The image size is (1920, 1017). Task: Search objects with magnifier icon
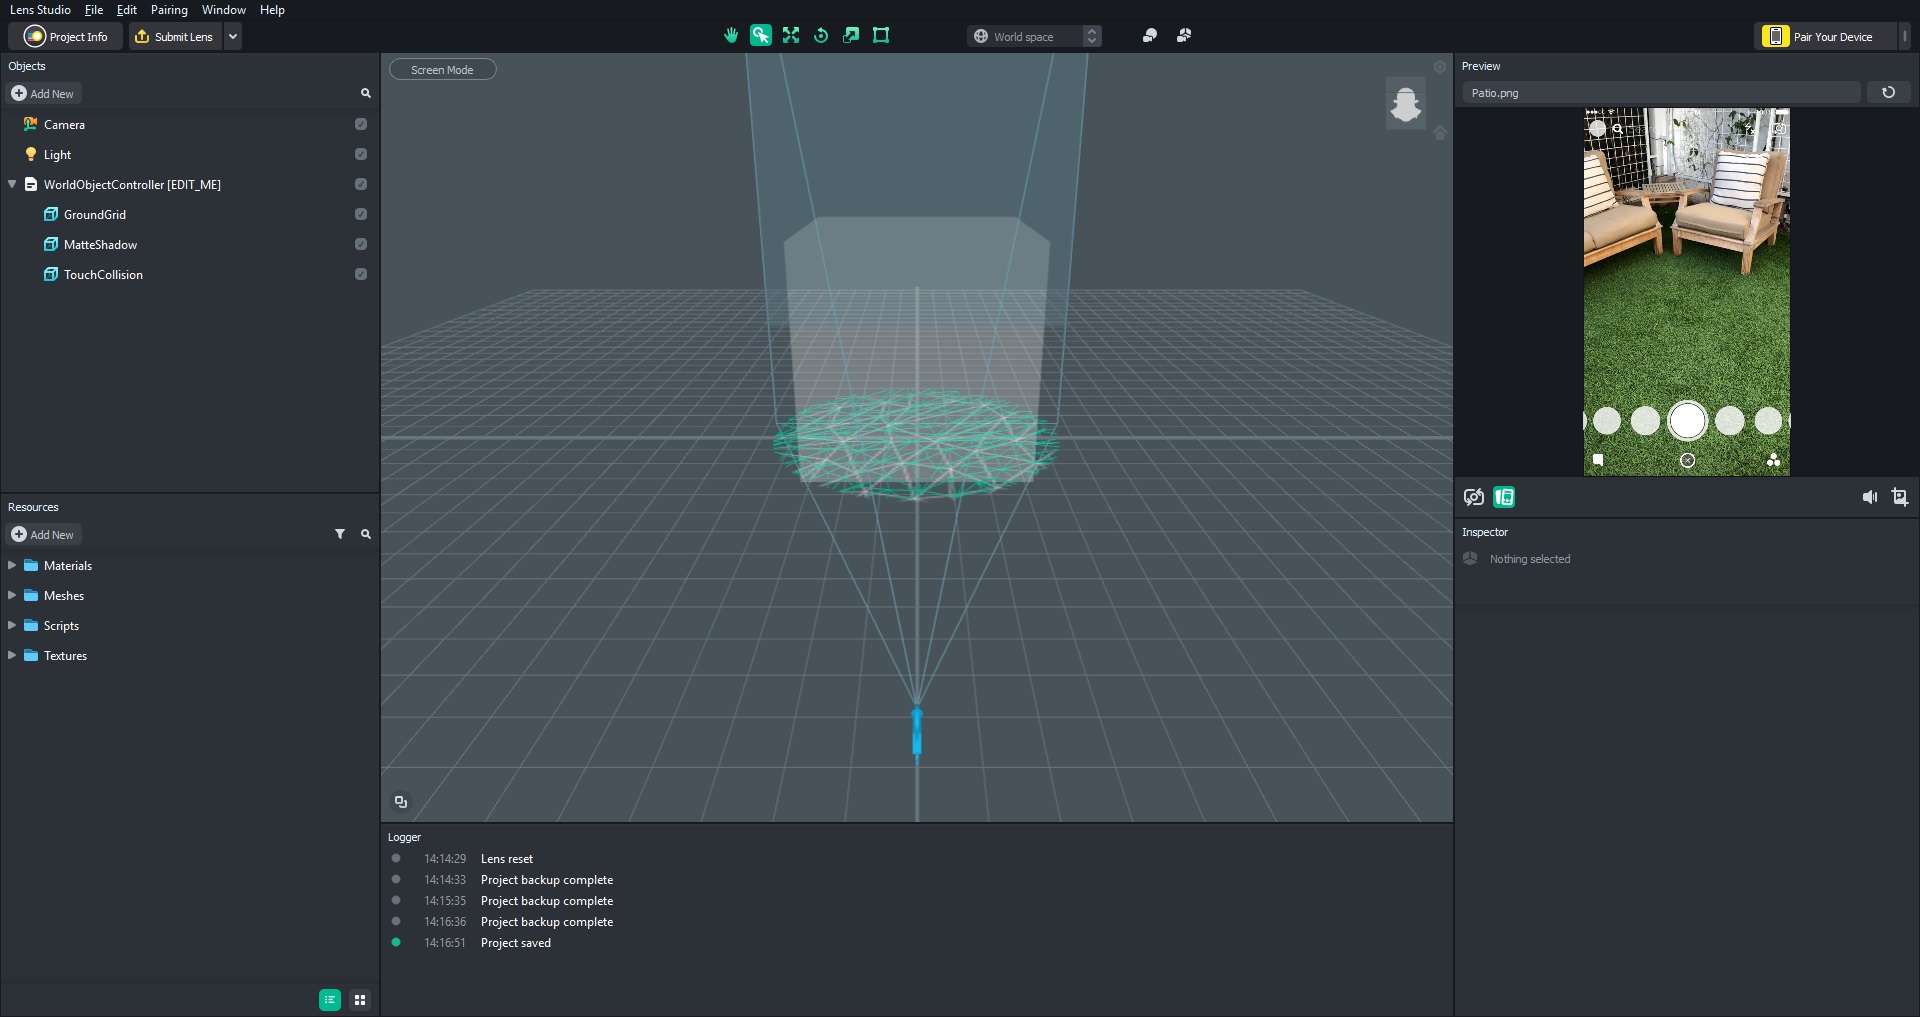tap(366, 93)
